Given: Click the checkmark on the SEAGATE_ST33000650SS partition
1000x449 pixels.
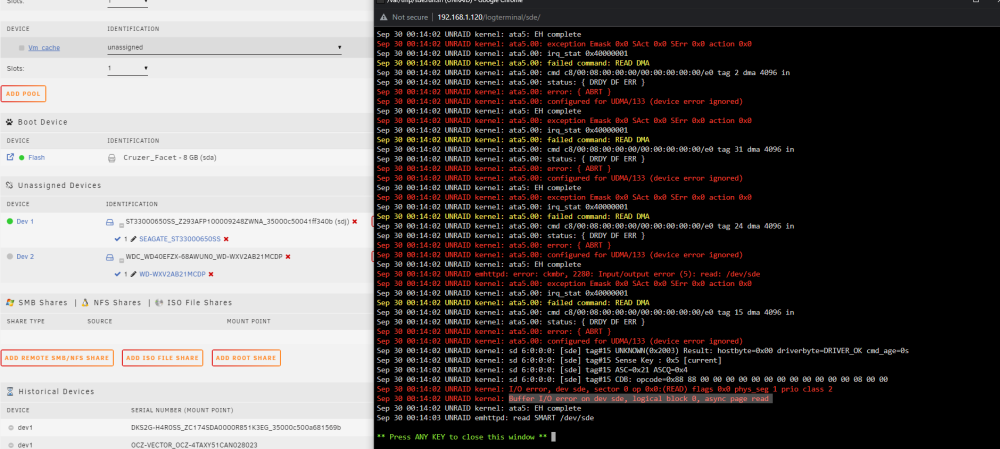Looking at the screenshot, I should 117,239.
